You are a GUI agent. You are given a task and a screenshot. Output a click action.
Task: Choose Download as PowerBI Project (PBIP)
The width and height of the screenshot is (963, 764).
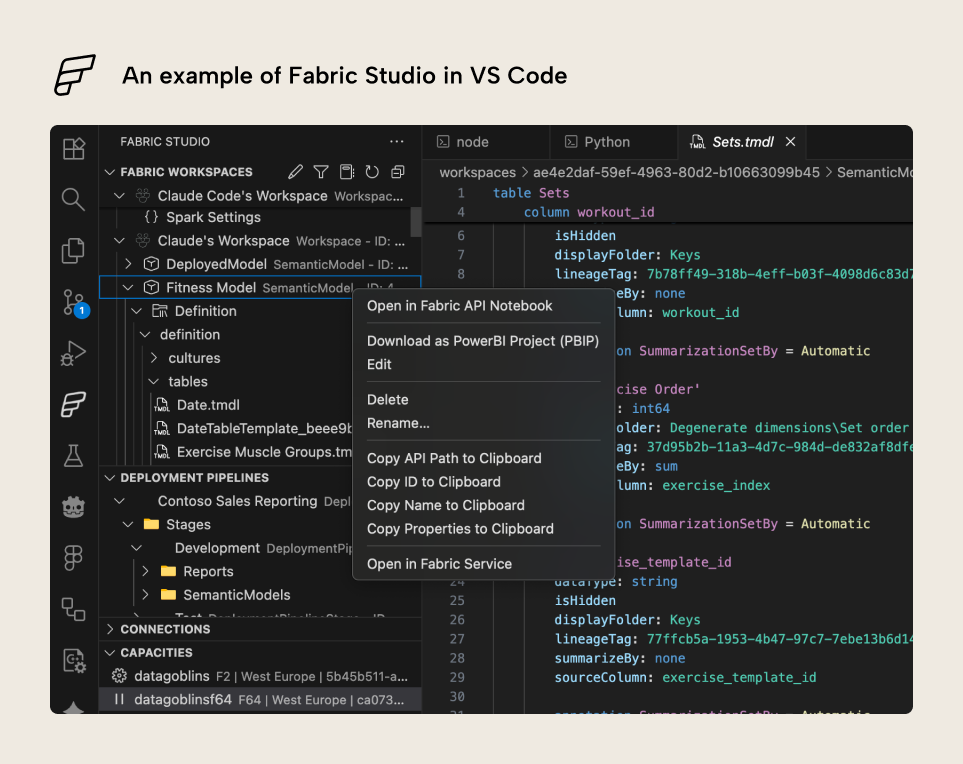click(x=483, y=341)
